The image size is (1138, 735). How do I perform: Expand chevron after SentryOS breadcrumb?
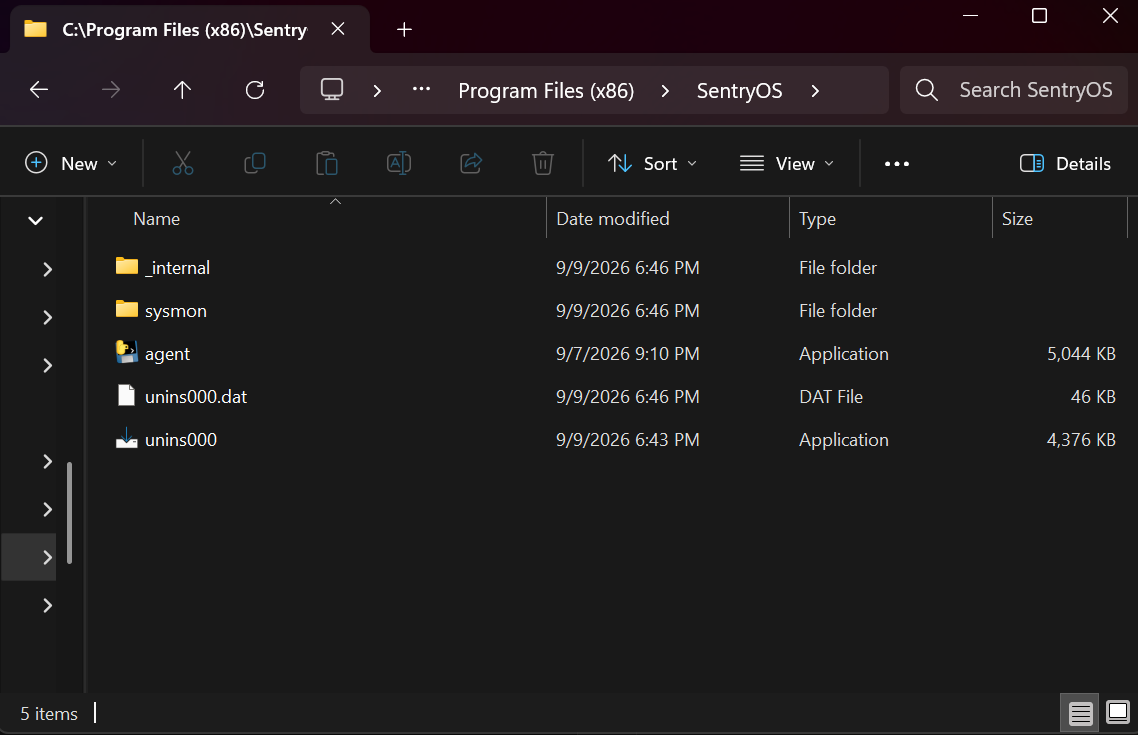[x=815, y=91]
